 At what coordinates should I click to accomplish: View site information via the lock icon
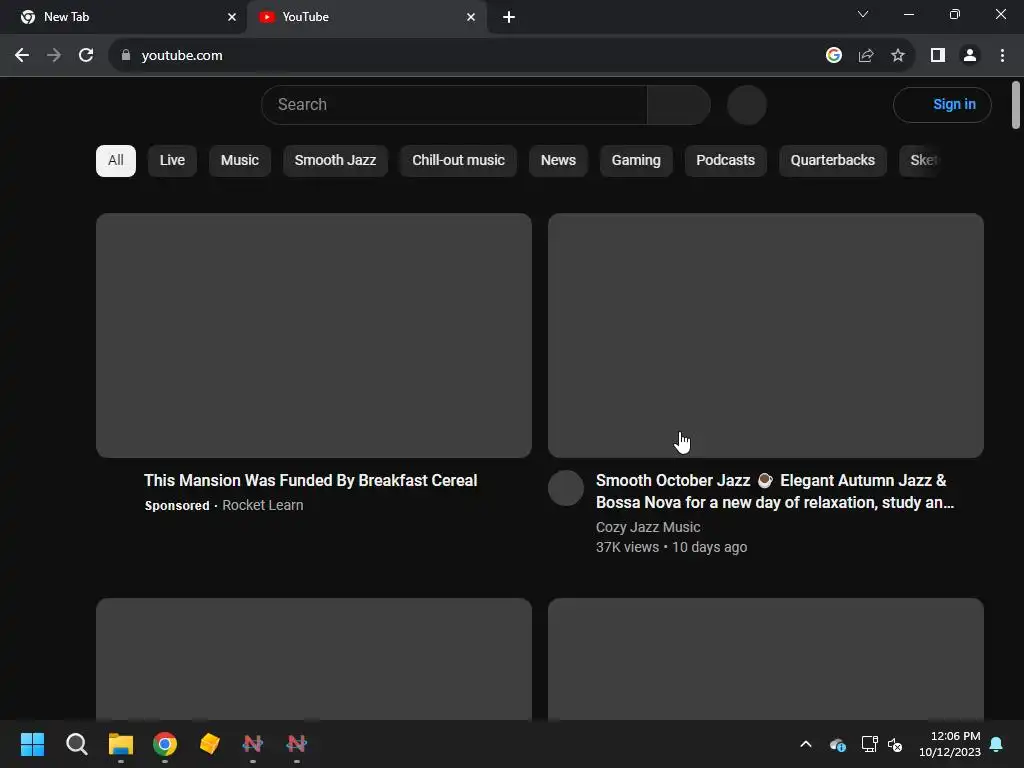126,56
